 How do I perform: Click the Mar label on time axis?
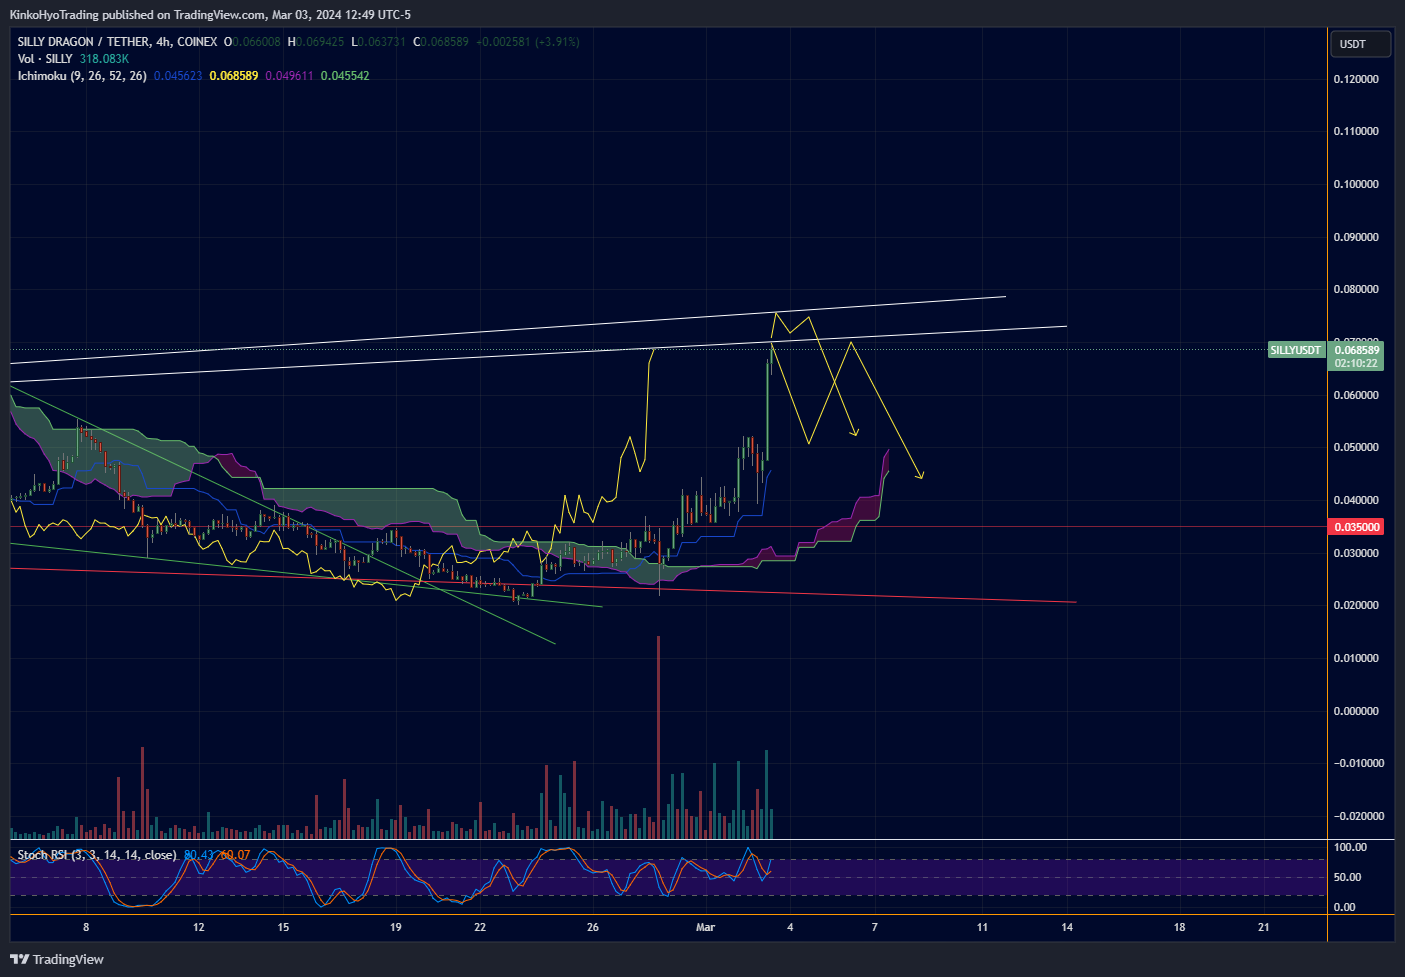pos(706,927)
